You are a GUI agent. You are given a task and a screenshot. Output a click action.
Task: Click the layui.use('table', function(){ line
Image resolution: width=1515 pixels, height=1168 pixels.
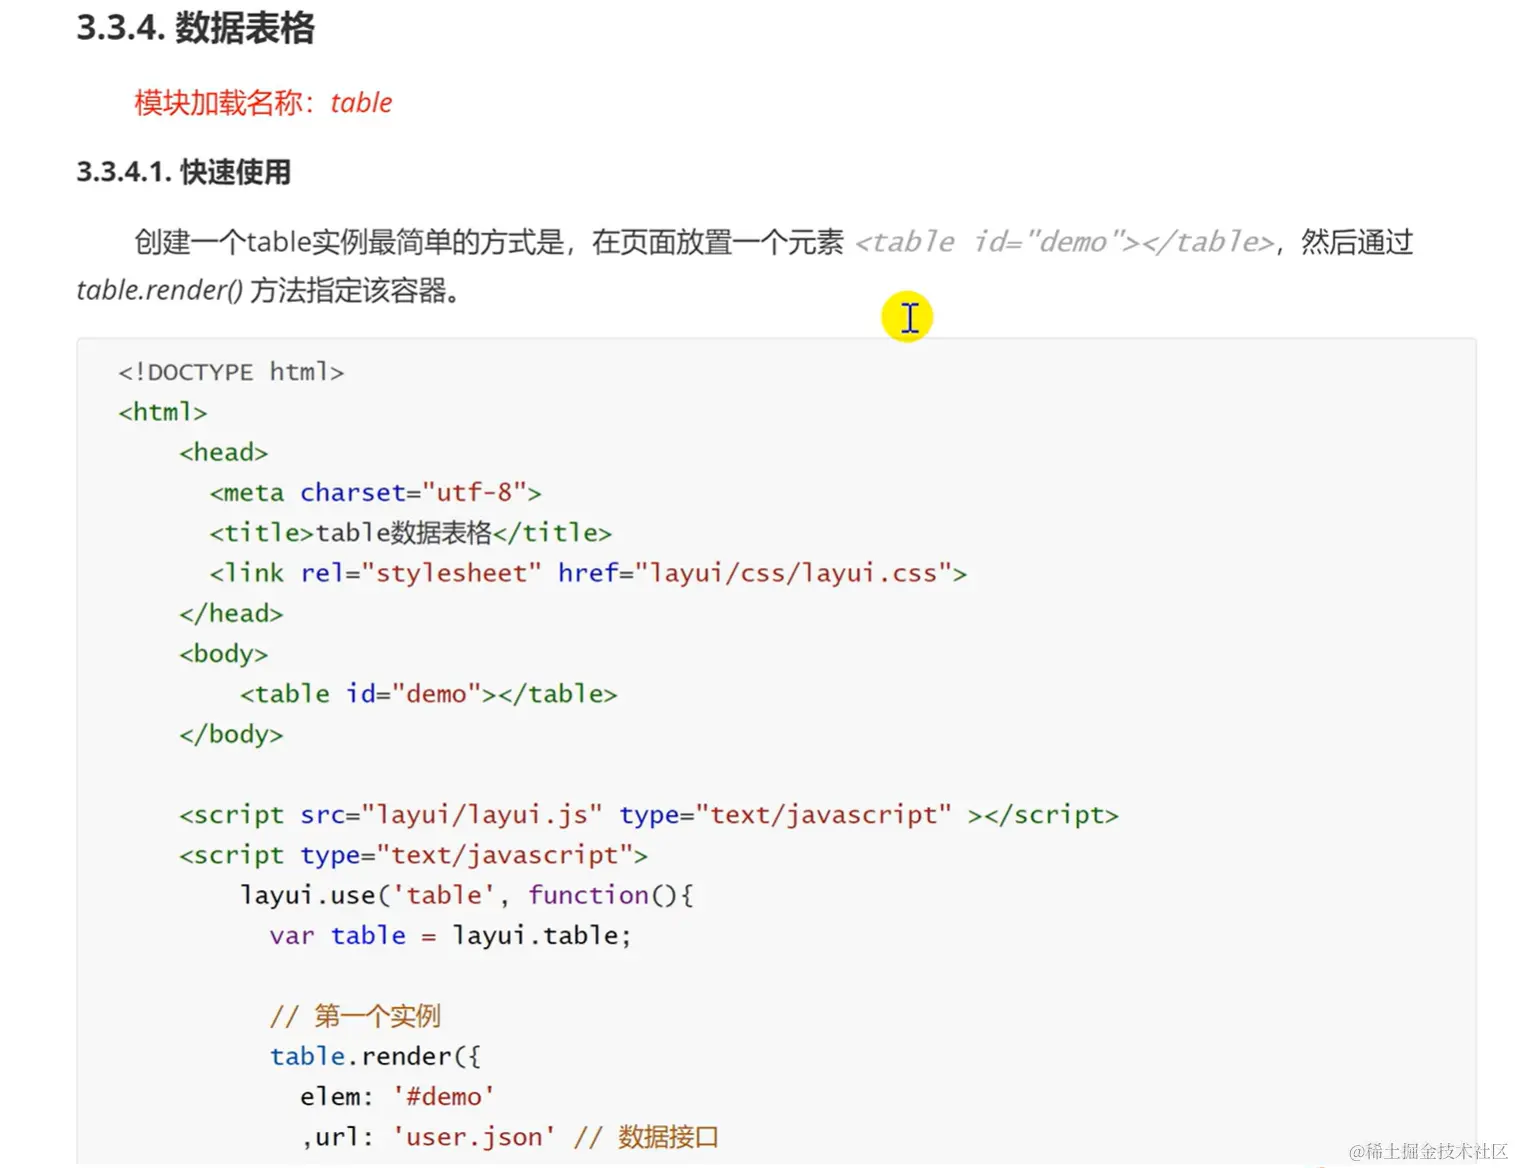[x=466, y=895]
